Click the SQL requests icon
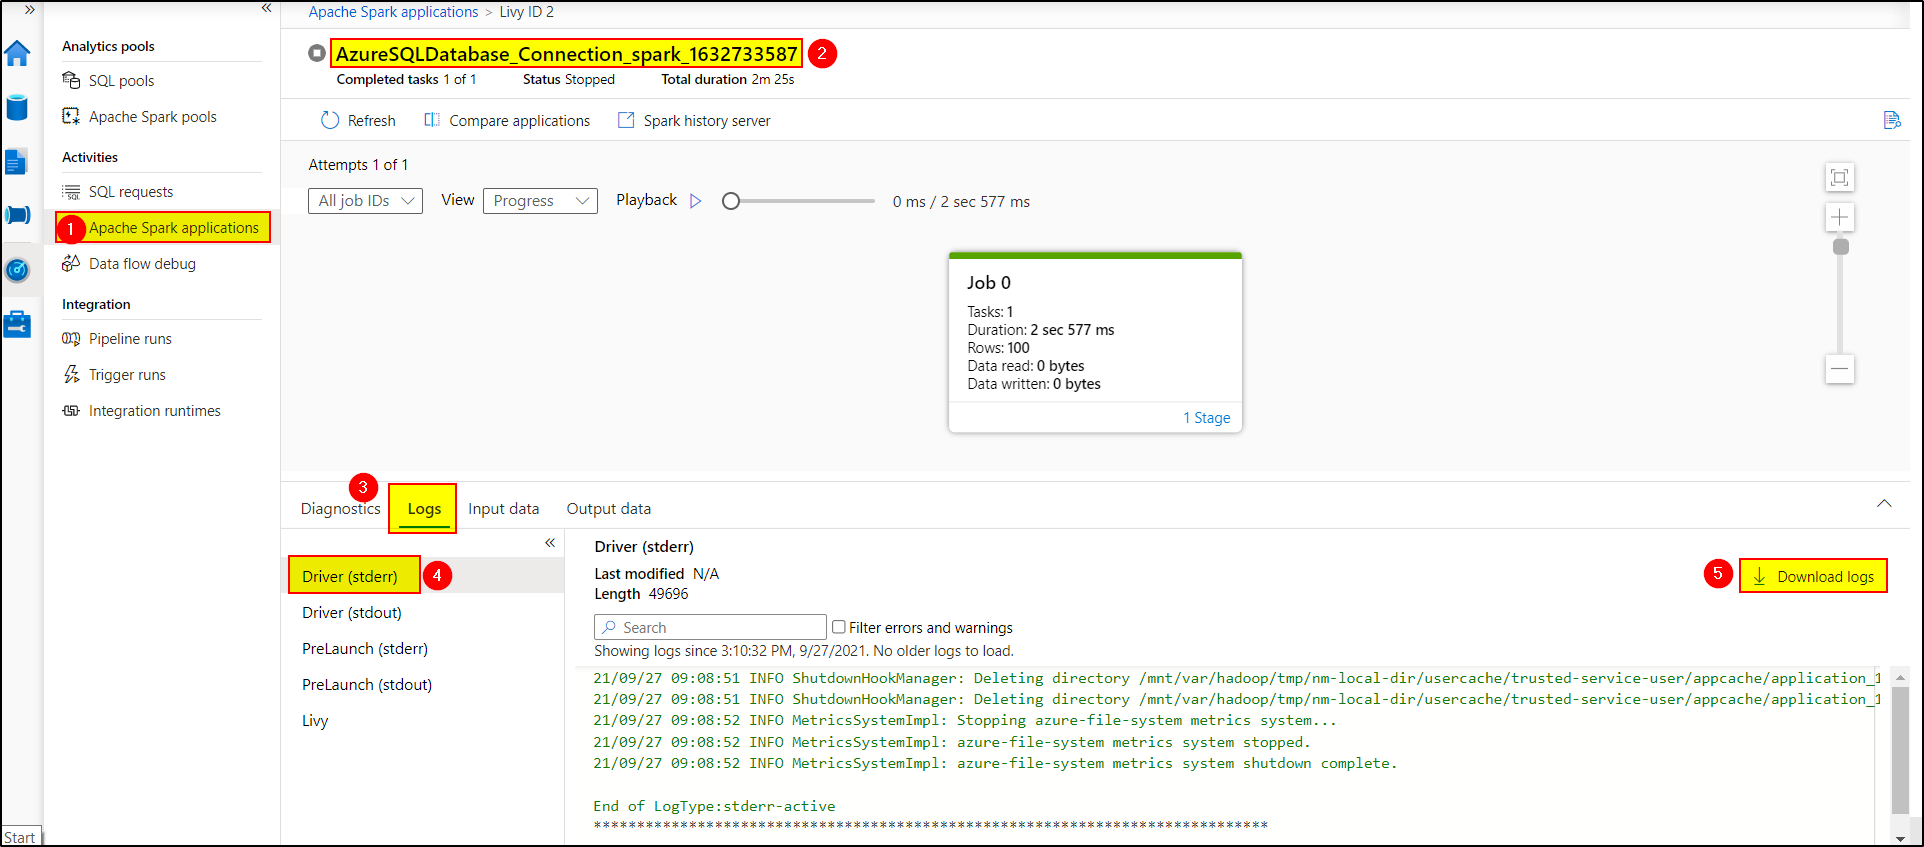1924x847 pixels. [71, 191]
